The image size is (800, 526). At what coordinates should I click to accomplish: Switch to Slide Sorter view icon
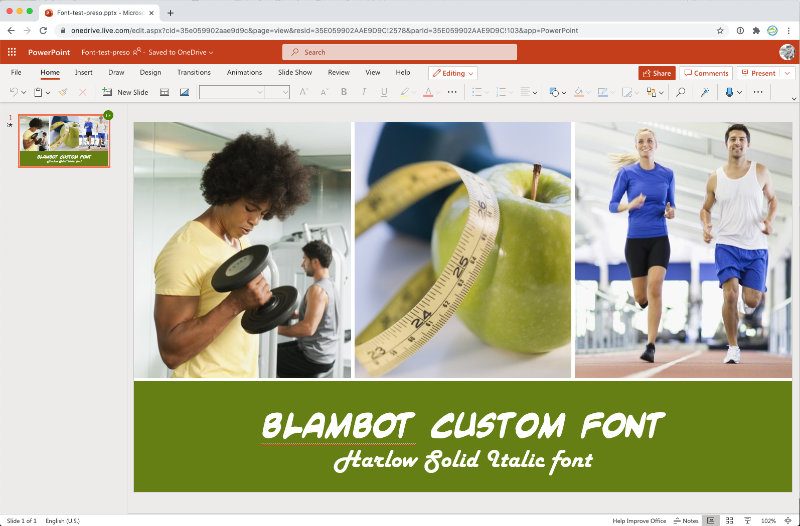730,520
